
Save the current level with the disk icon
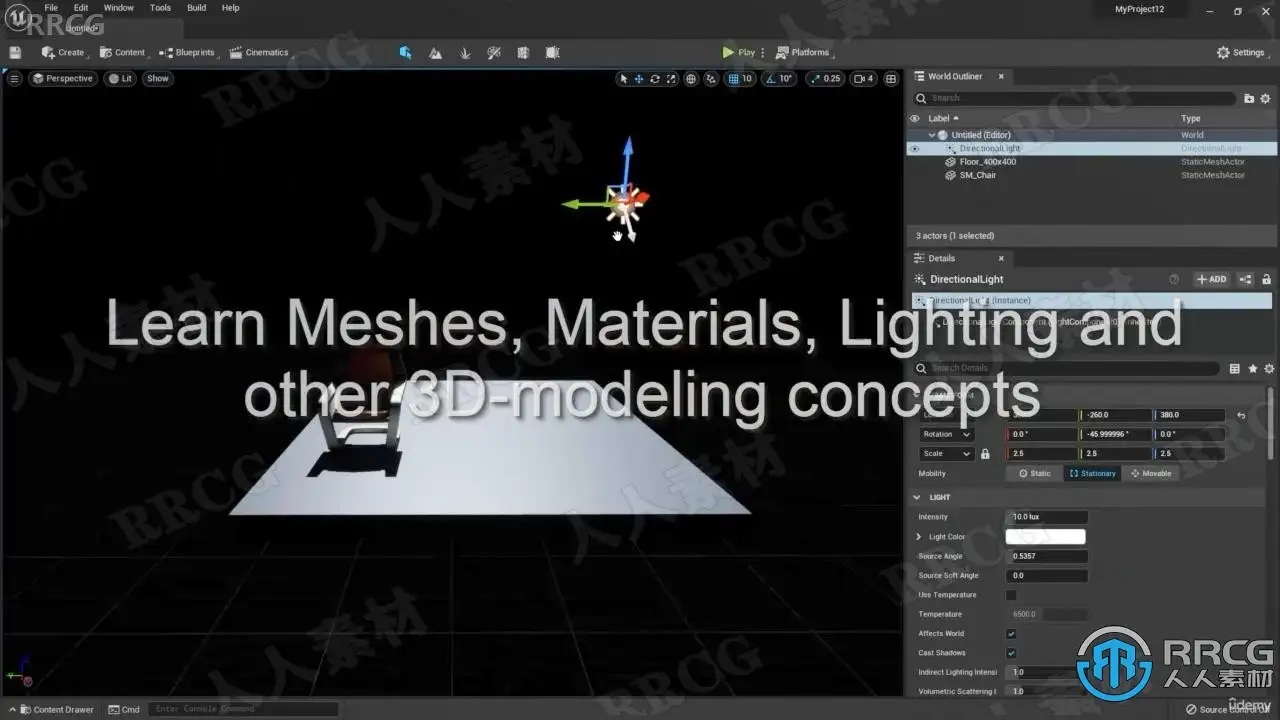(15, 52)
